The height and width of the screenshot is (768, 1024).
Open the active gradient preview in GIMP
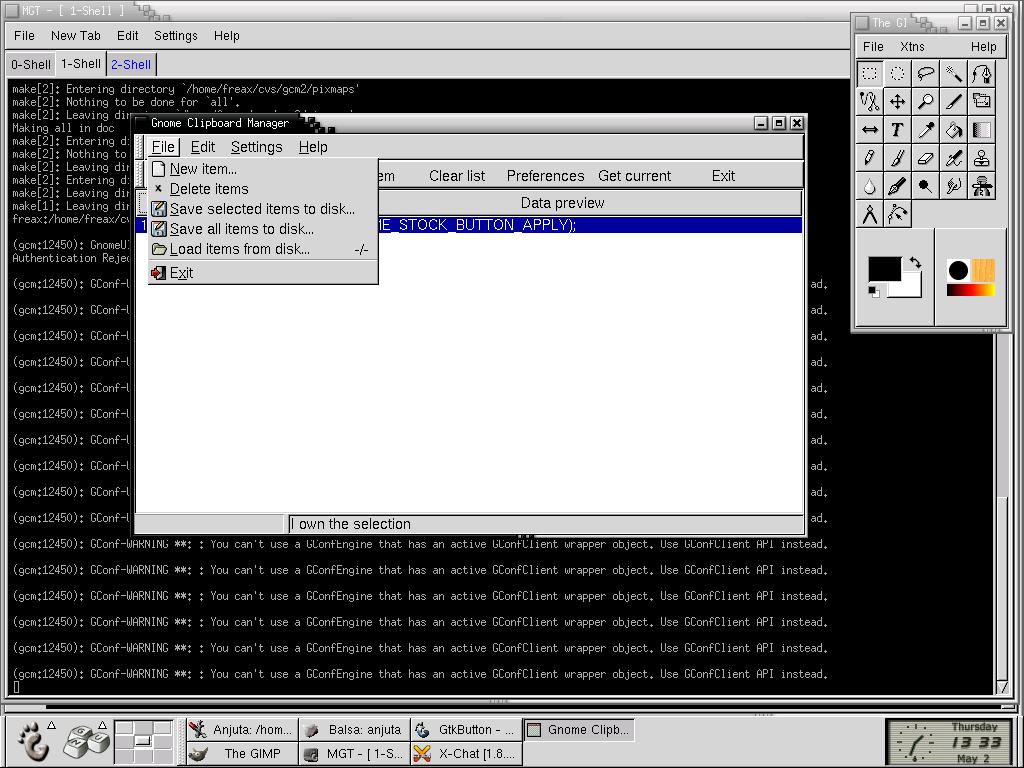(x=971, y=289)
